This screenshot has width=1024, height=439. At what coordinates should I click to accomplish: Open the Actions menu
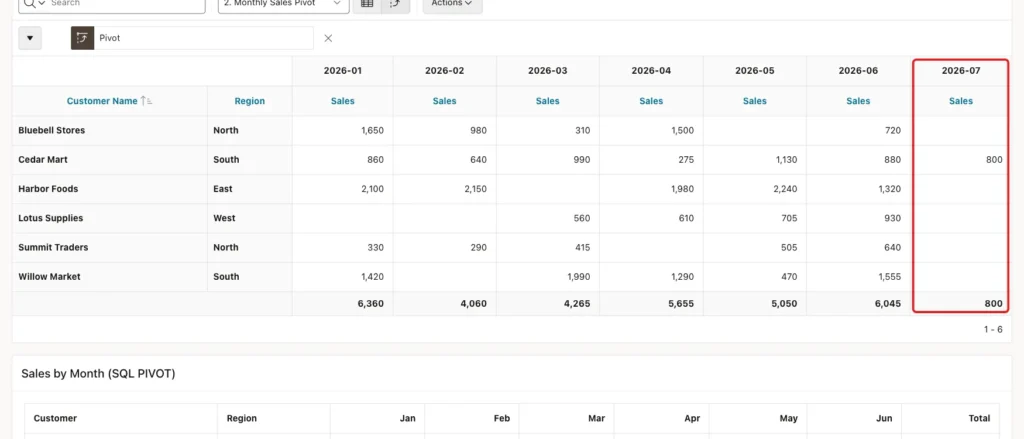point(452,3)
